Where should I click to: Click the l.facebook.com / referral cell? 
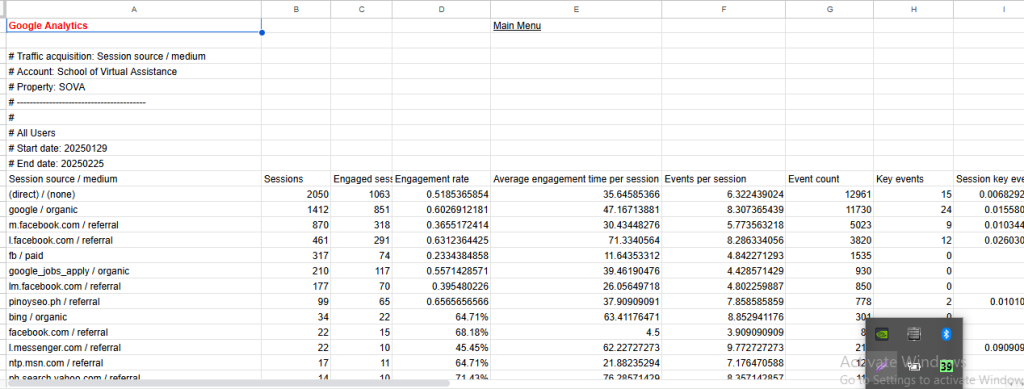pyautogui.click(x=134, y=240)
